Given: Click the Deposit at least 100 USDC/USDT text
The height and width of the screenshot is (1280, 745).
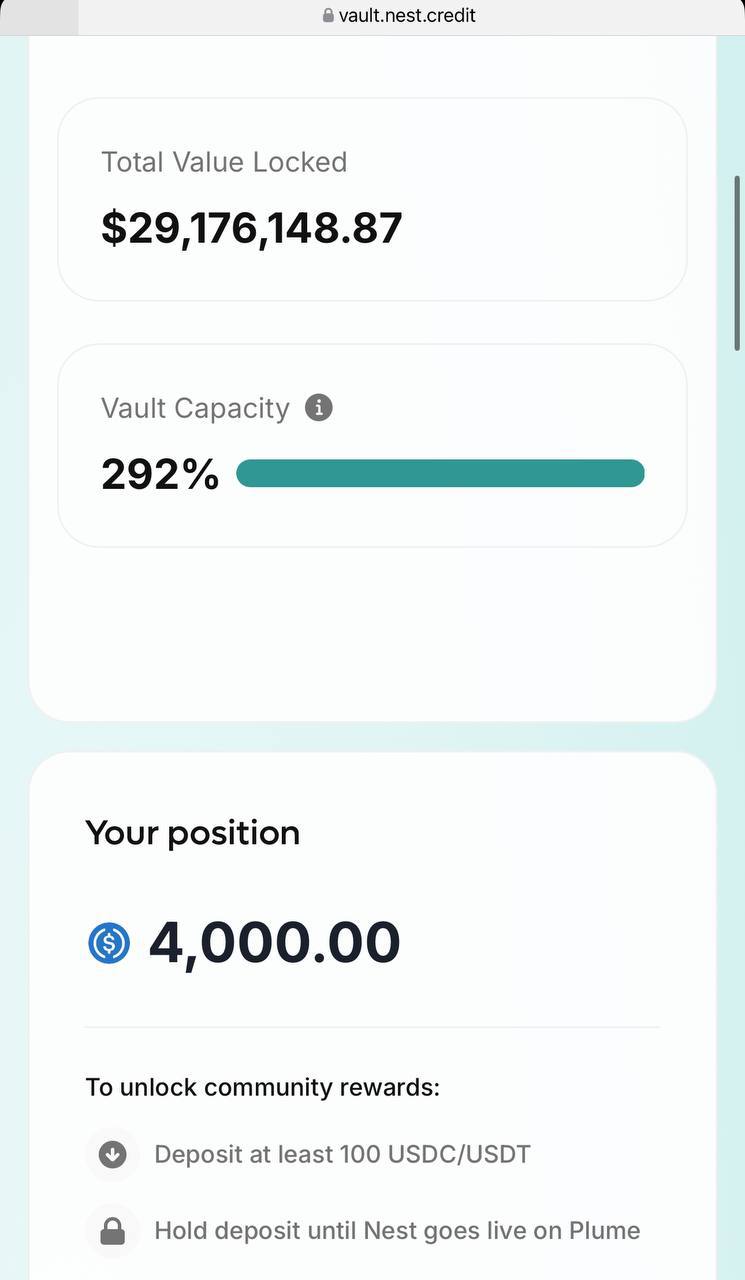Looking at the screenshot, I should coord(343,1155).
